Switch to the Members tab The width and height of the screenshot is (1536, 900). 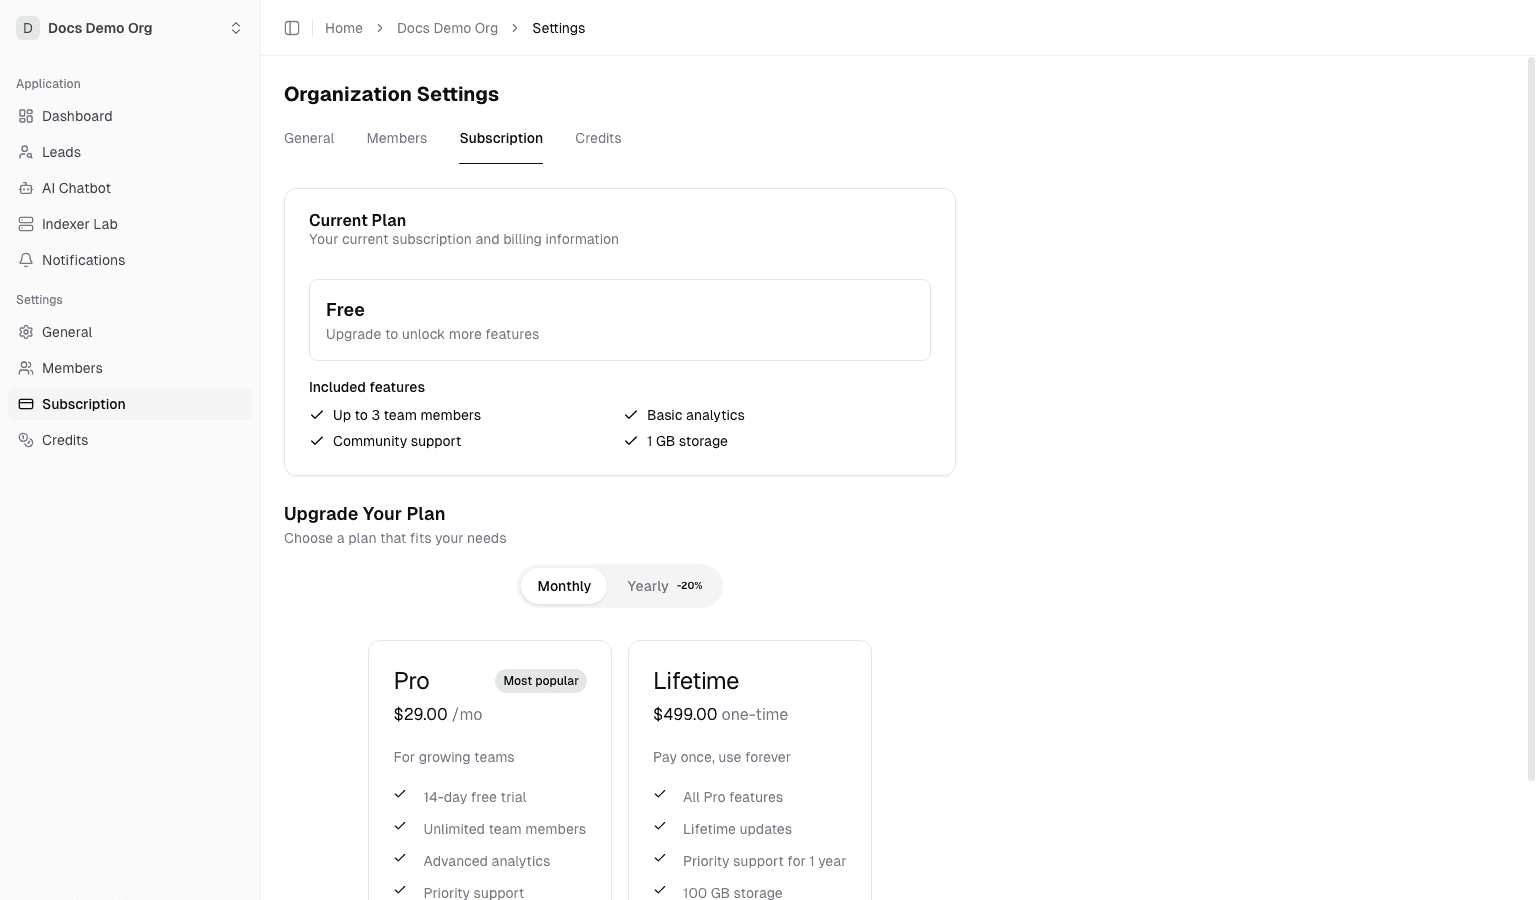(396, 138)
